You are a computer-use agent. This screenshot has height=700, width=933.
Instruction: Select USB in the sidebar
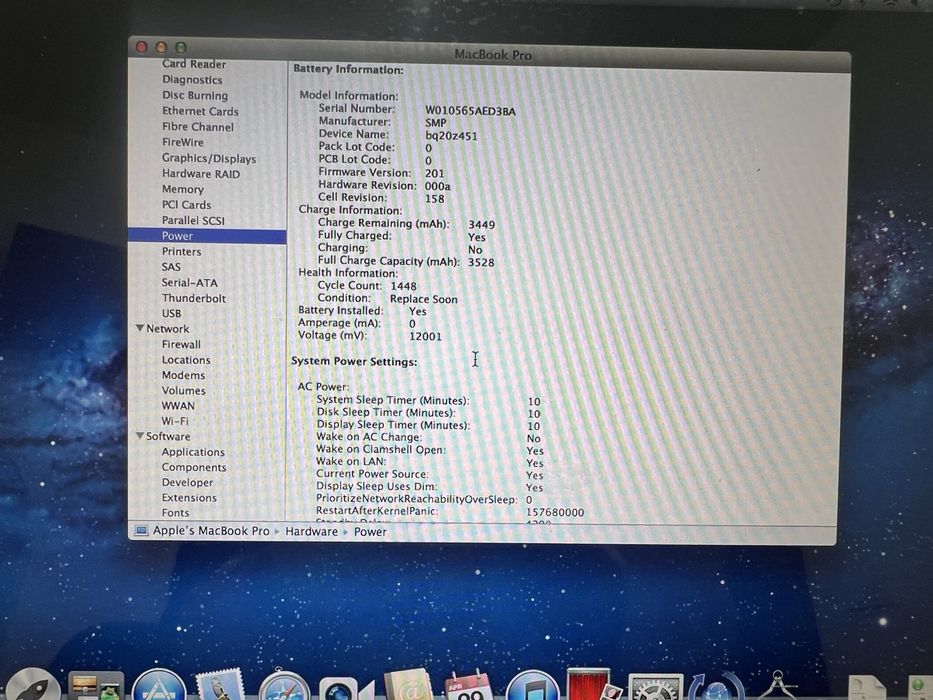(171, 313)
